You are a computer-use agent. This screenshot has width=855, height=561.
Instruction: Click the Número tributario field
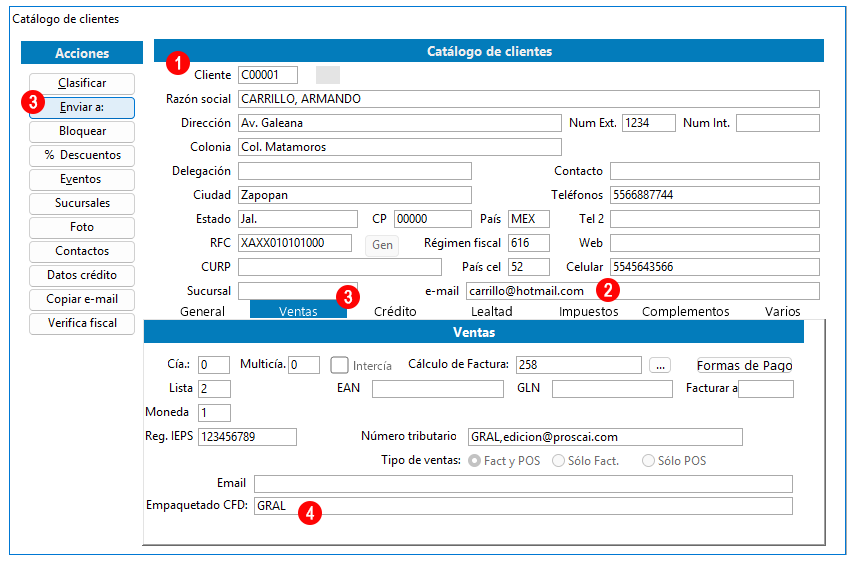pos(605,437)
